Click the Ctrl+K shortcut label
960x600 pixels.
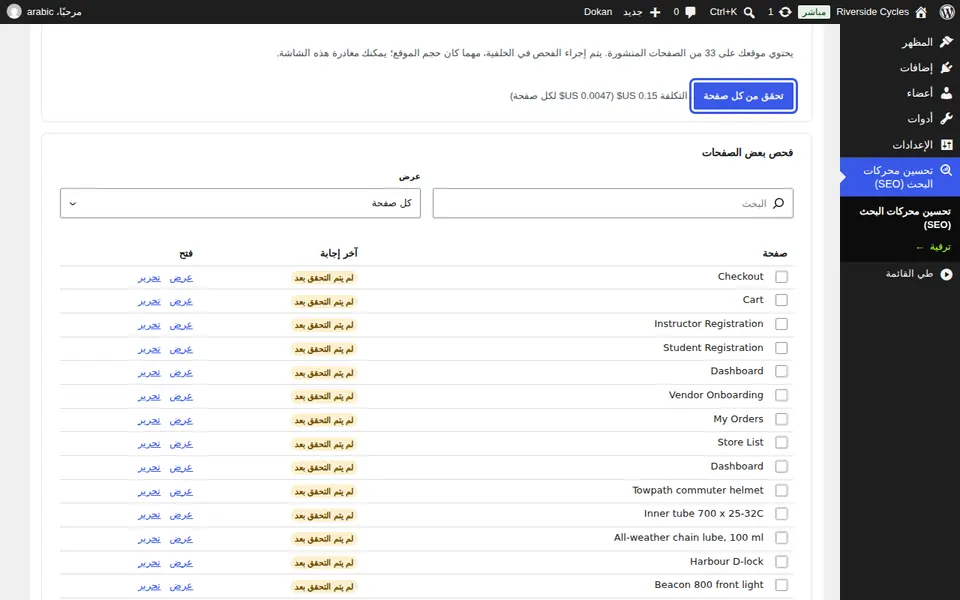click(x=723, y=12)
